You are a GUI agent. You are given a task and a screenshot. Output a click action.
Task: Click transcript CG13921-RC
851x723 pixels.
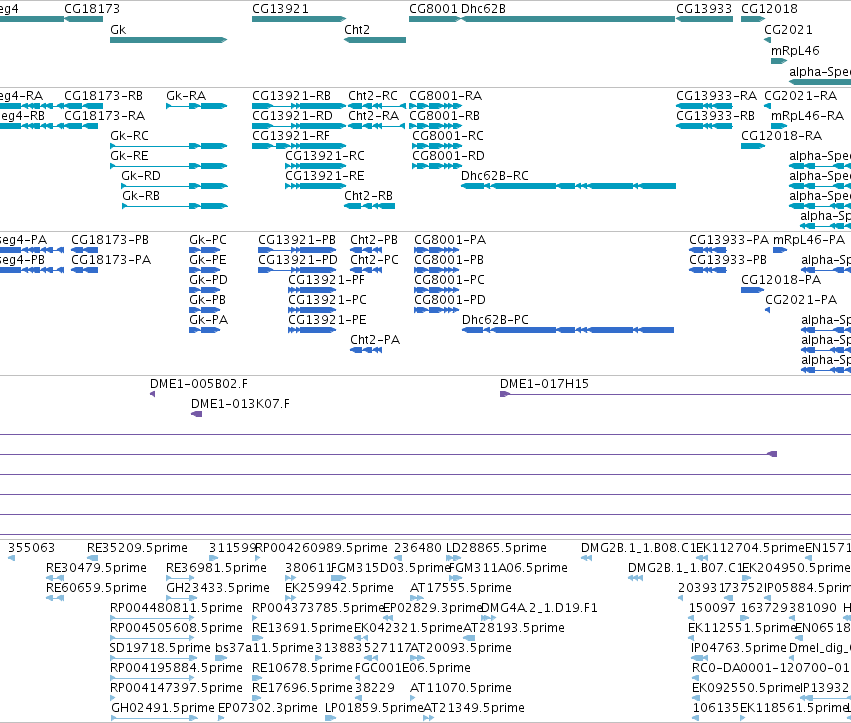(x=325, y=156)
